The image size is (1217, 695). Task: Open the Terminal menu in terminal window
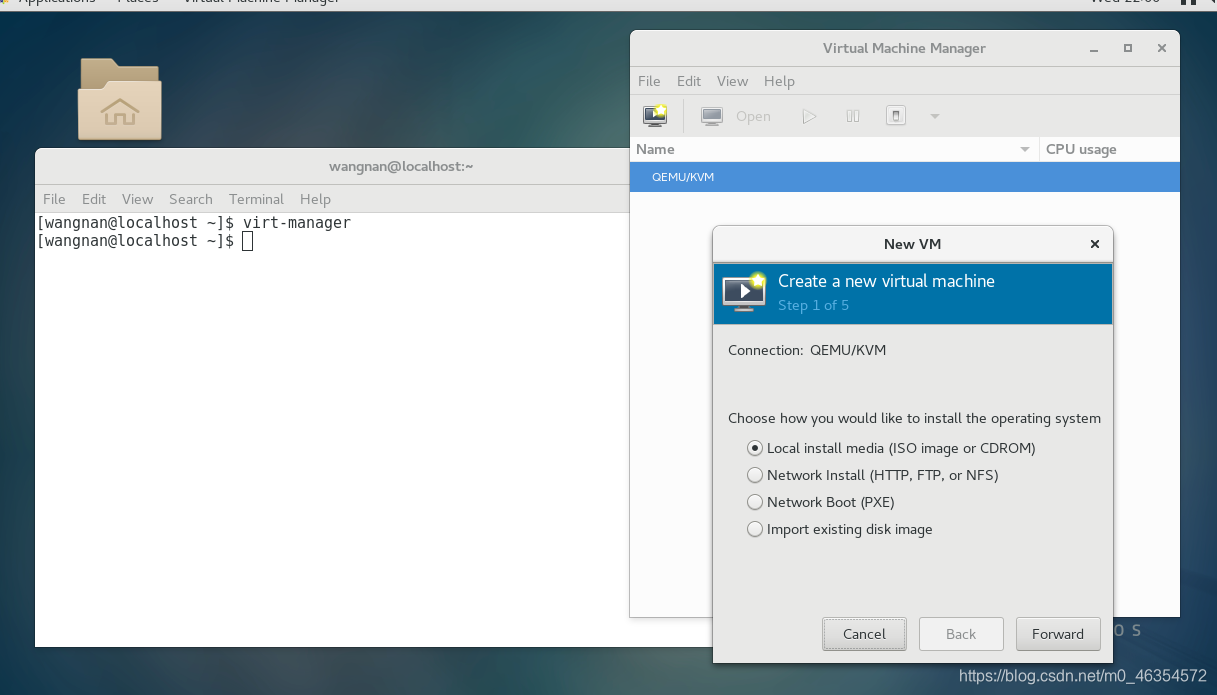click(256, 199)
